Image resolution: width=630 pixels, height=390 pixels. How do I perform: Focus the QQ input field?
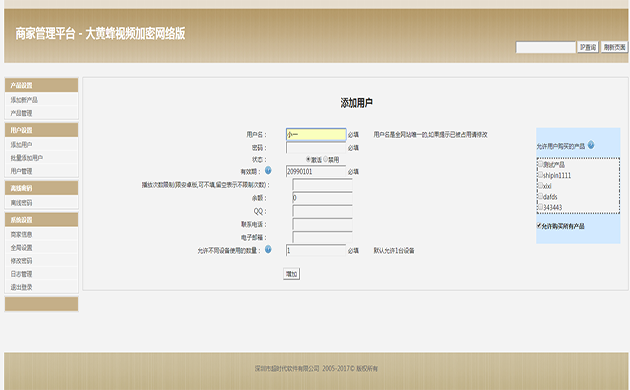[322, 211]
